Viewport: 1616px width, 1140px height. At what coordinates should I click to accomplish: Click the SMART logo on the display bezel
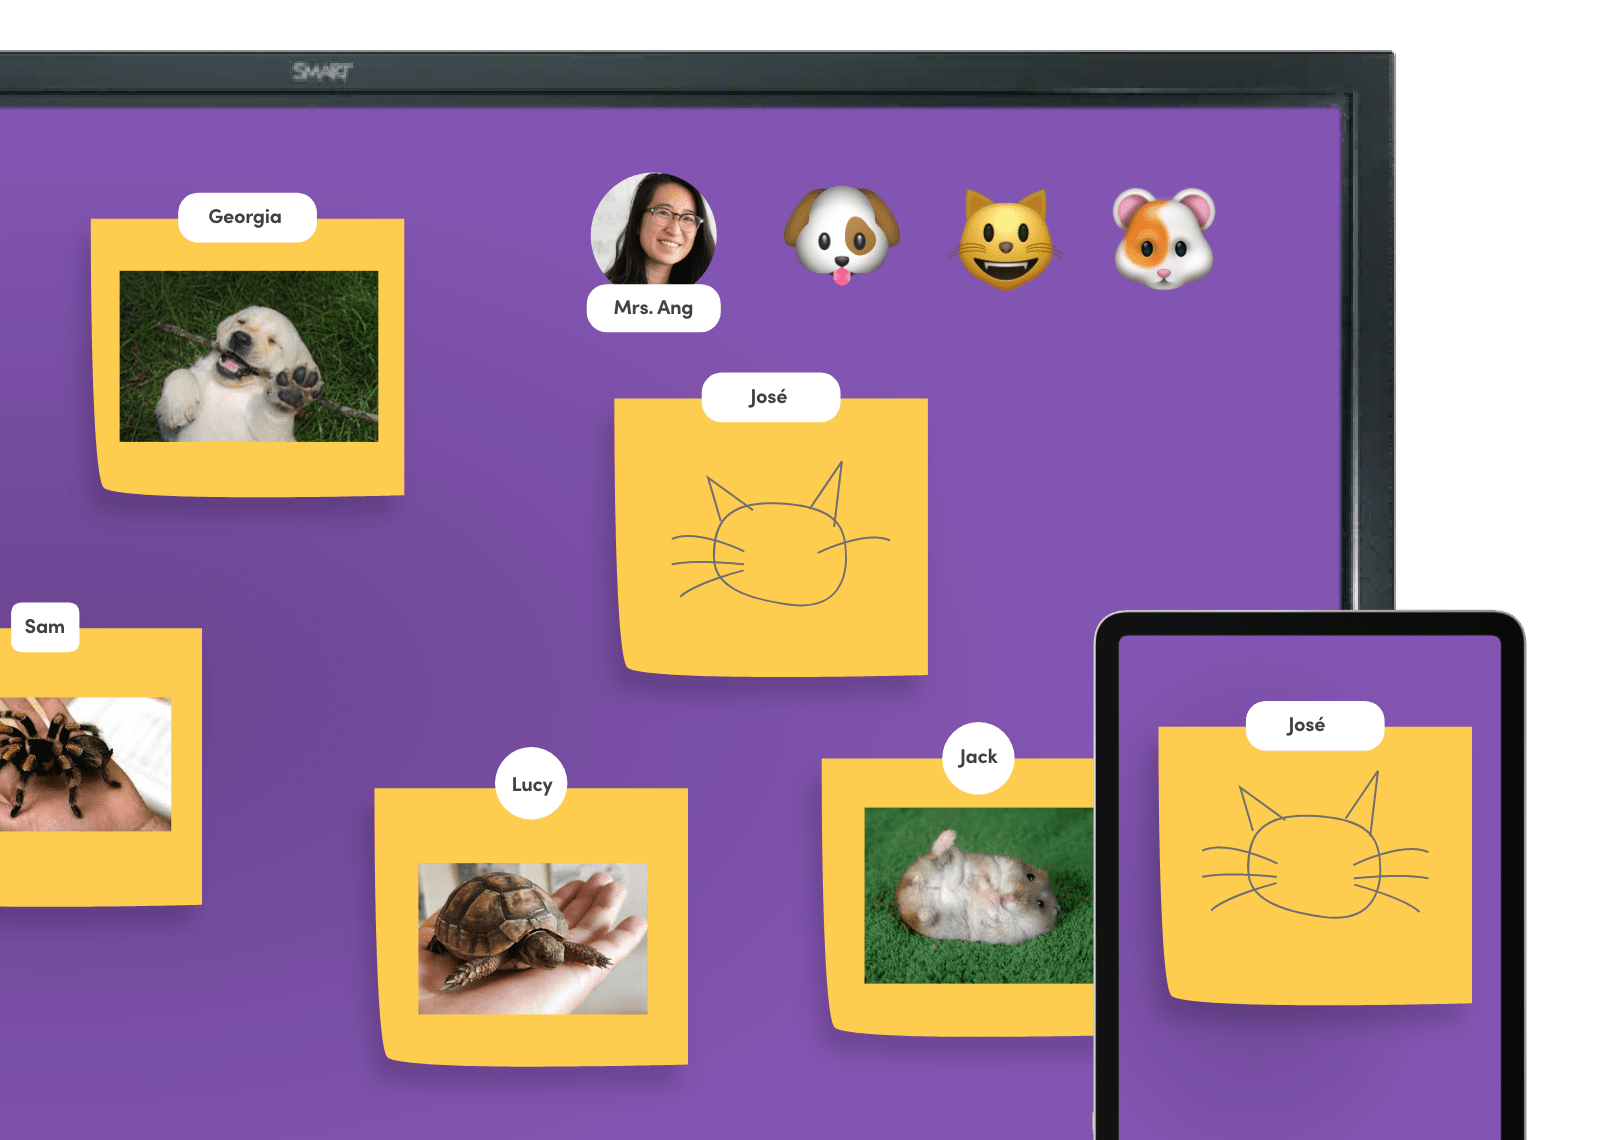pyautogui.click(x=322, y=71)
